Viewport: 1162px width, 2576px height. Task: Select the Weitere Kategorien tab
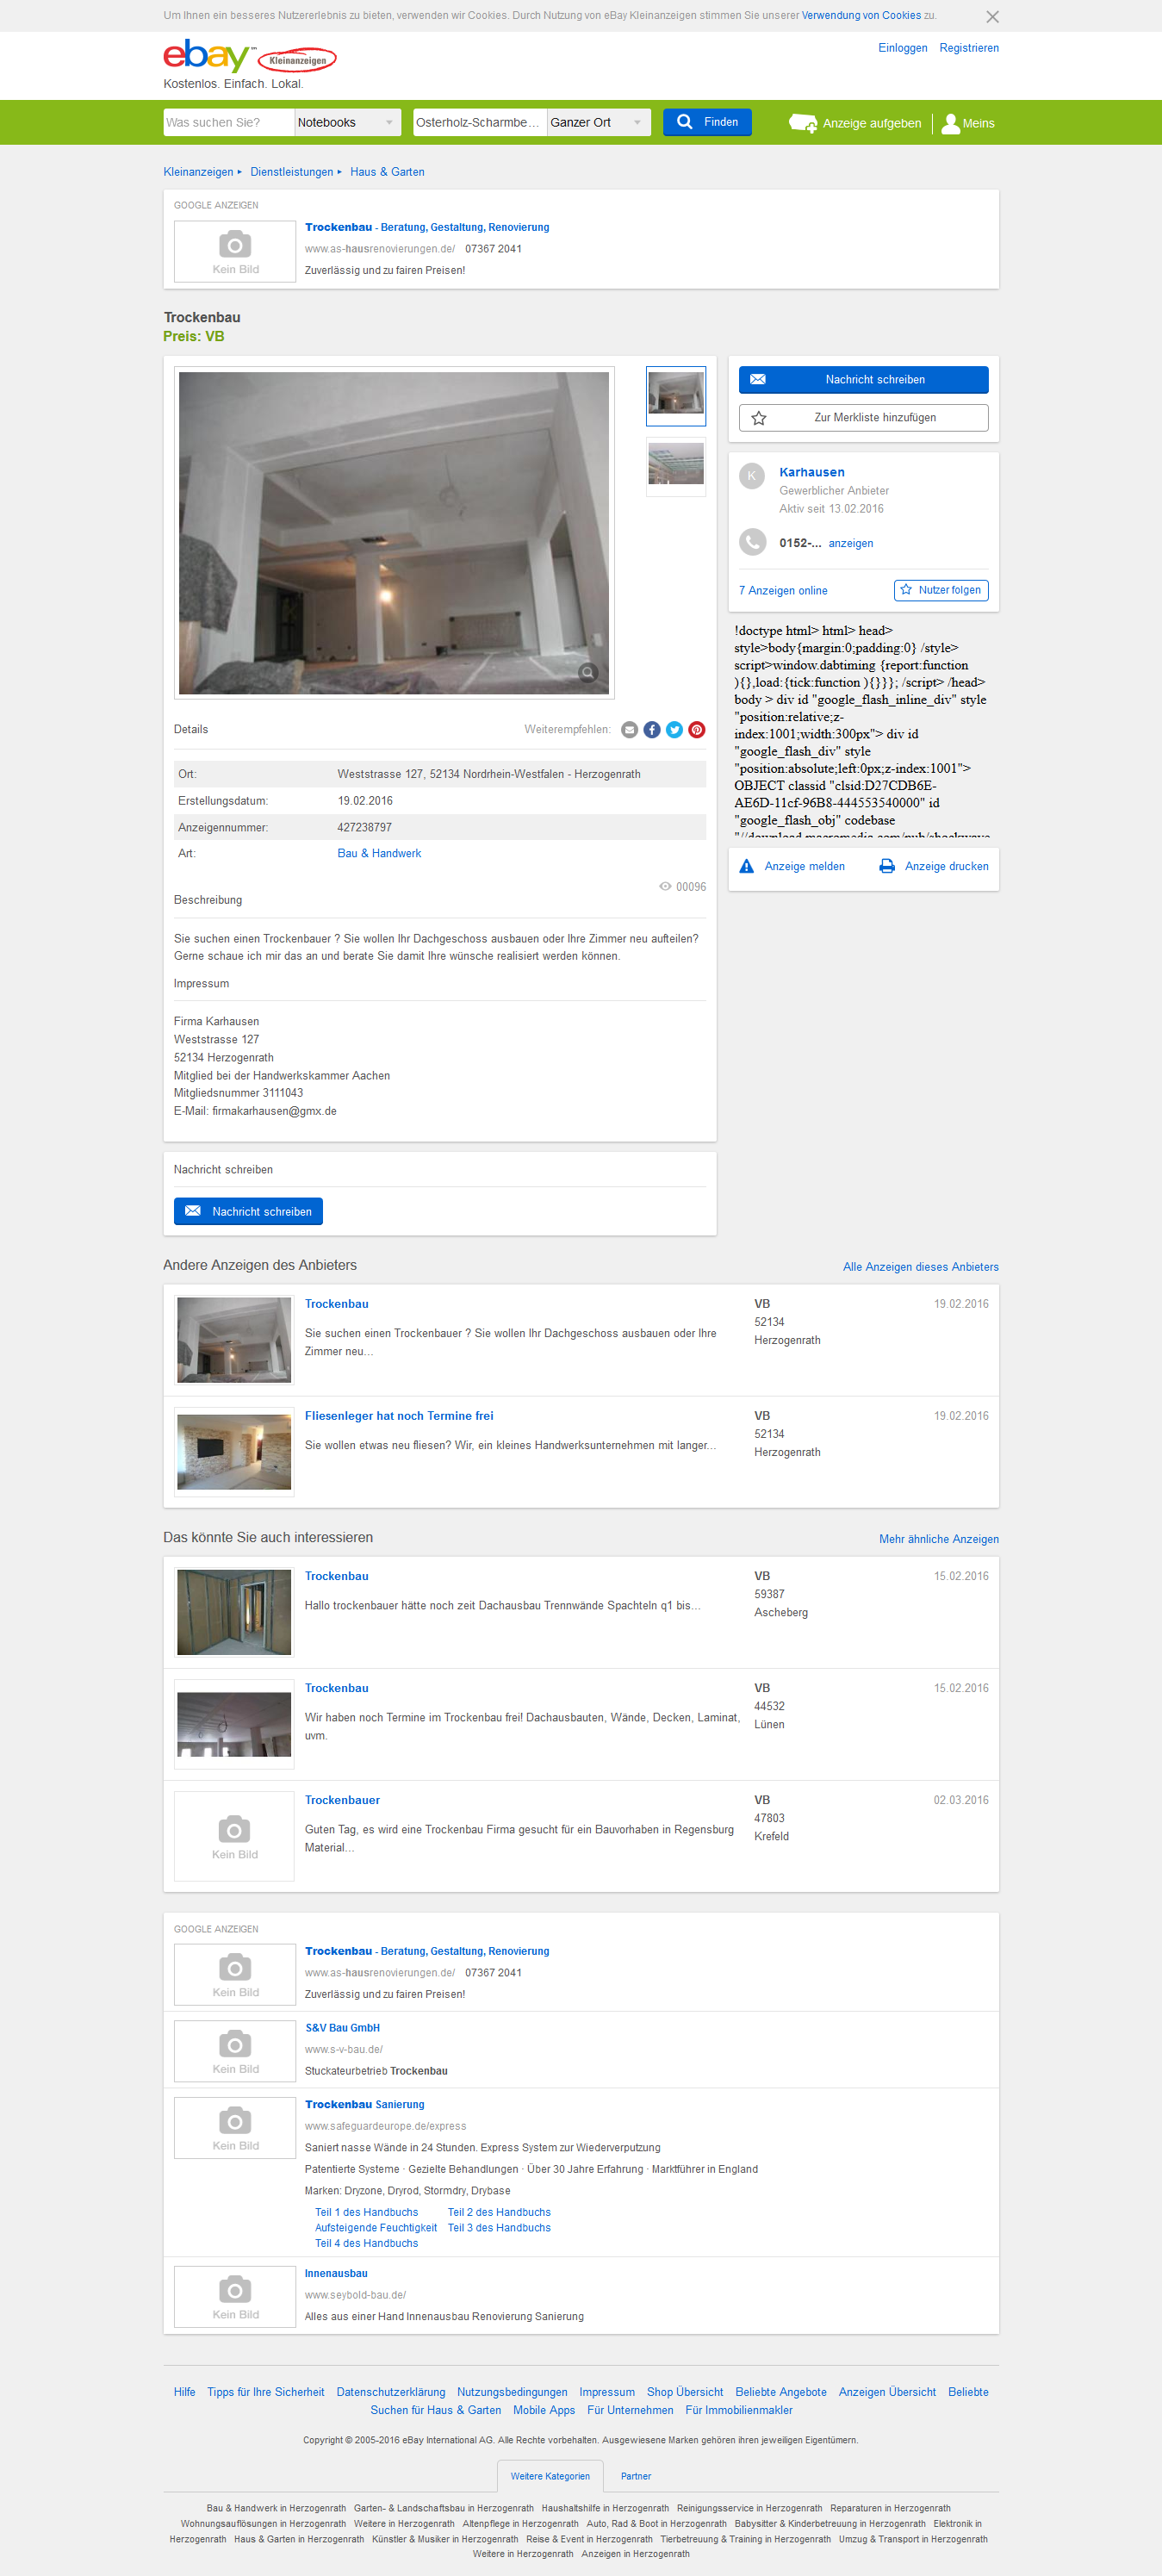point(550,2476)
